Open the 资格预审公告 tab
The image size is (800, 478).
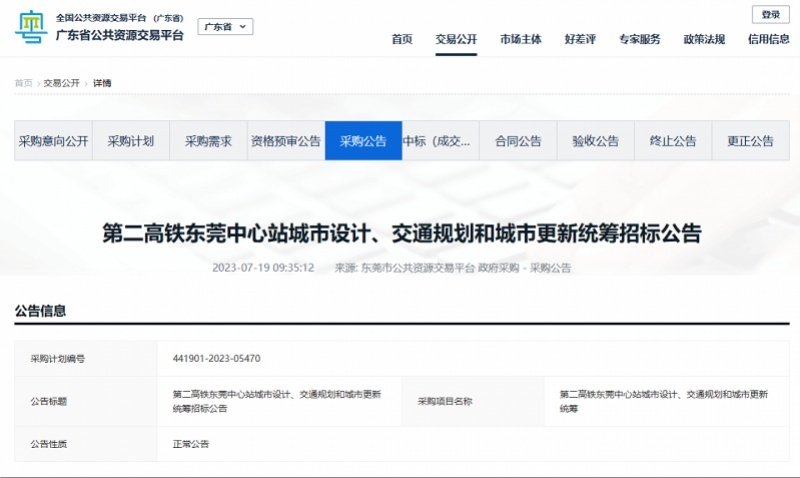pos(286,141)
